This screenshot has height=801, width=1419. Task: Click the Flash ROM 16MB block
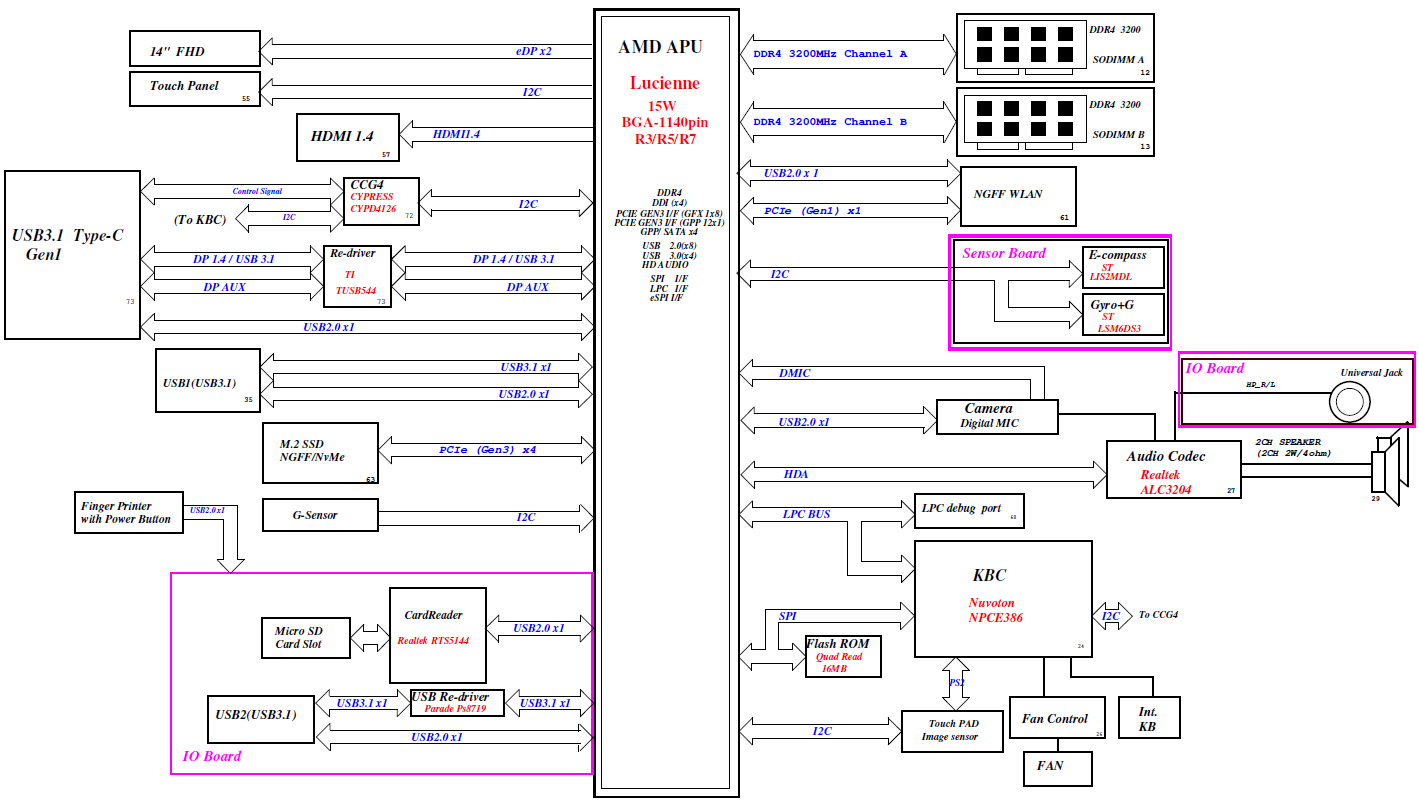(x=843, y=656)
